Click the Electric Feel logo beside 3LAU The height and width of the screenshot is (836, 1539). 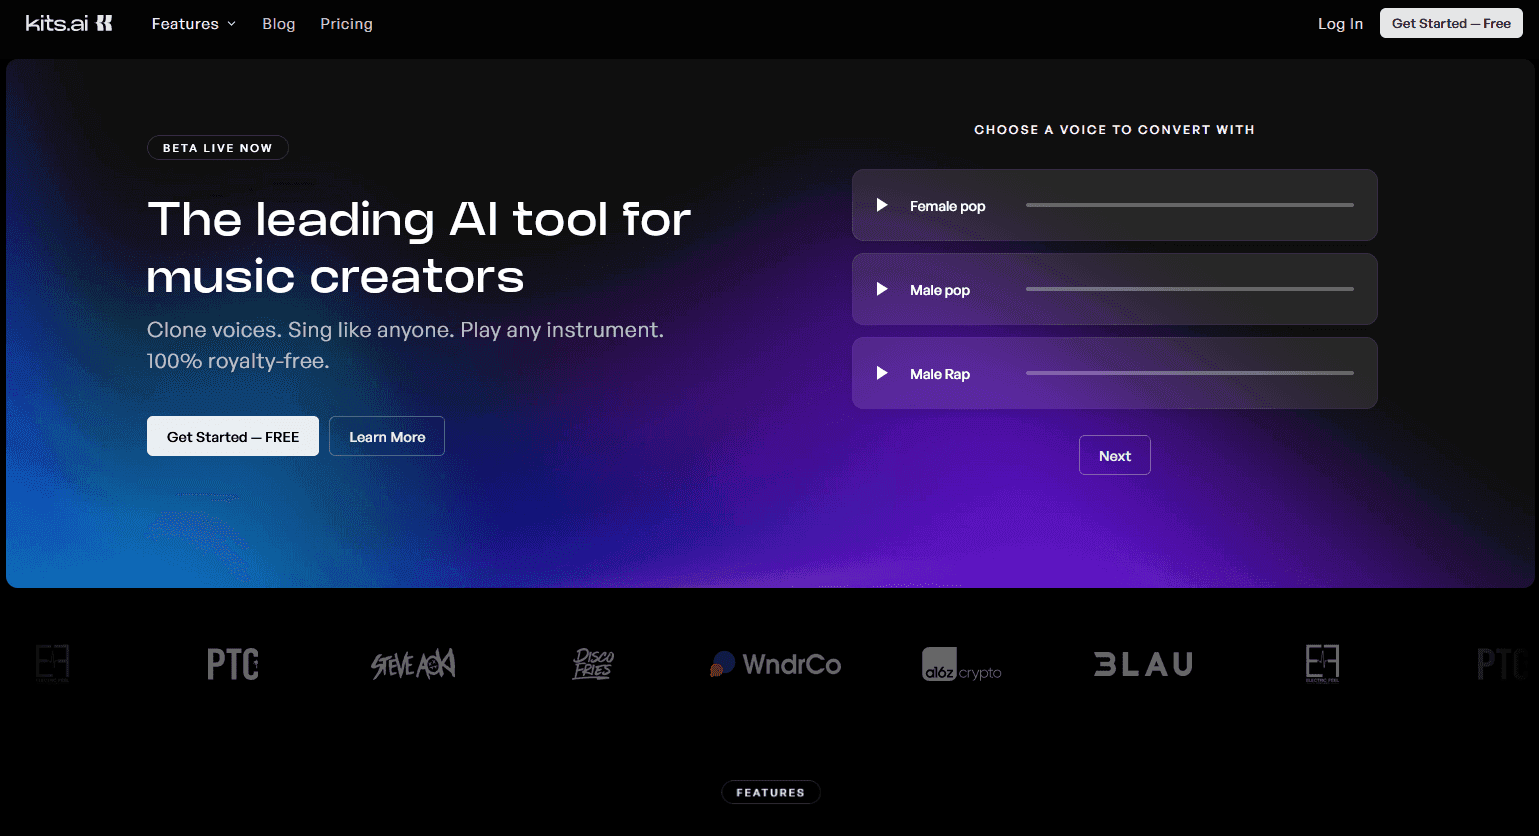1322,664
